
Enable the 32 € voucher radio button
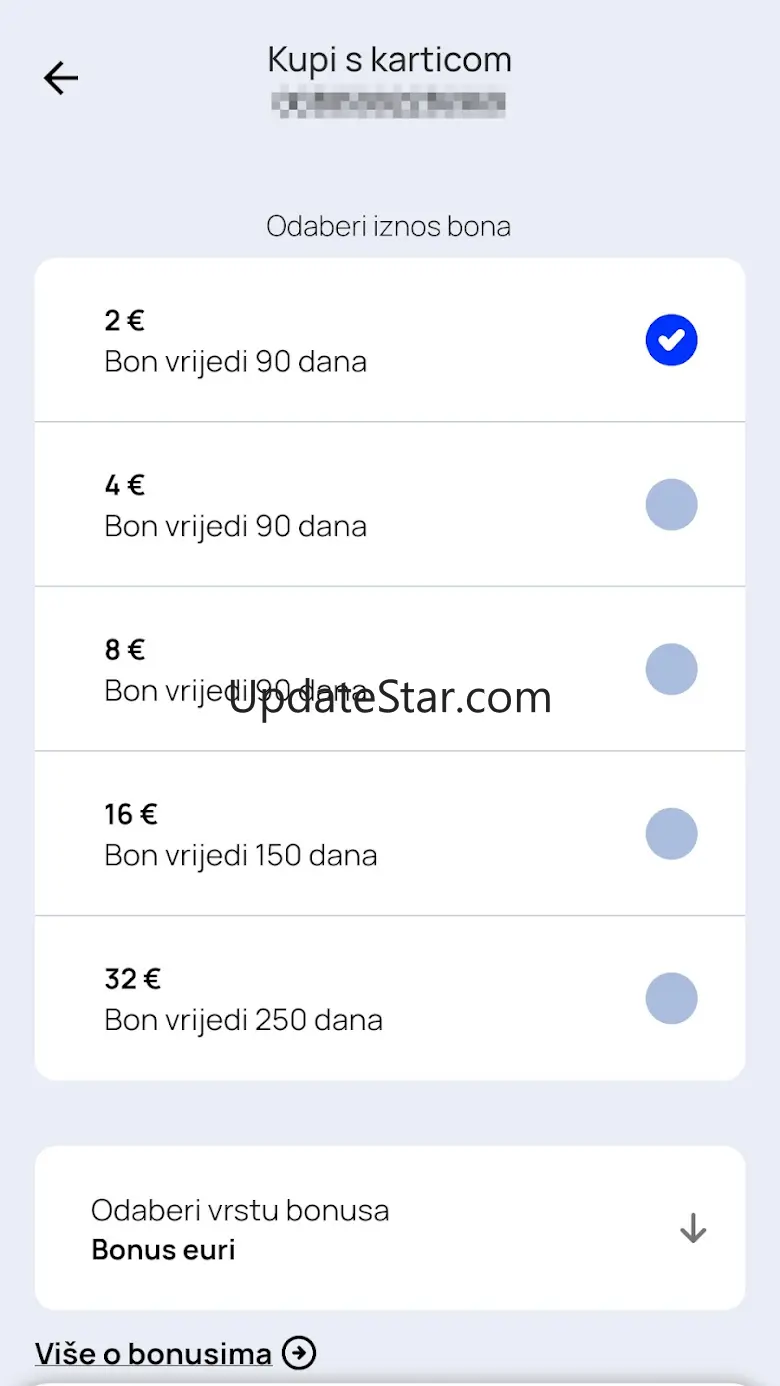tap(671, 998)
